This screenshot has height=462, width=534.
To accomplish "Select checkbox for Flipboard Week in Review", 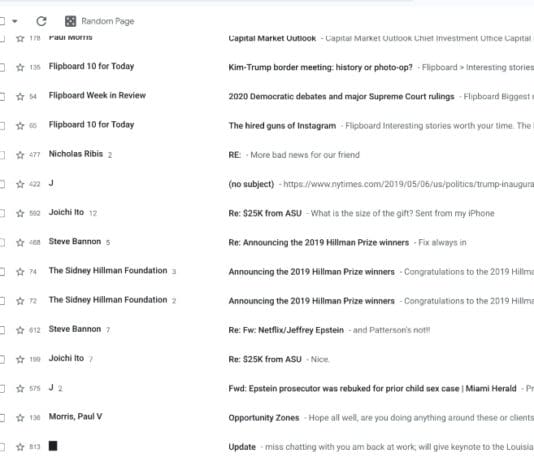I will 2,97.
